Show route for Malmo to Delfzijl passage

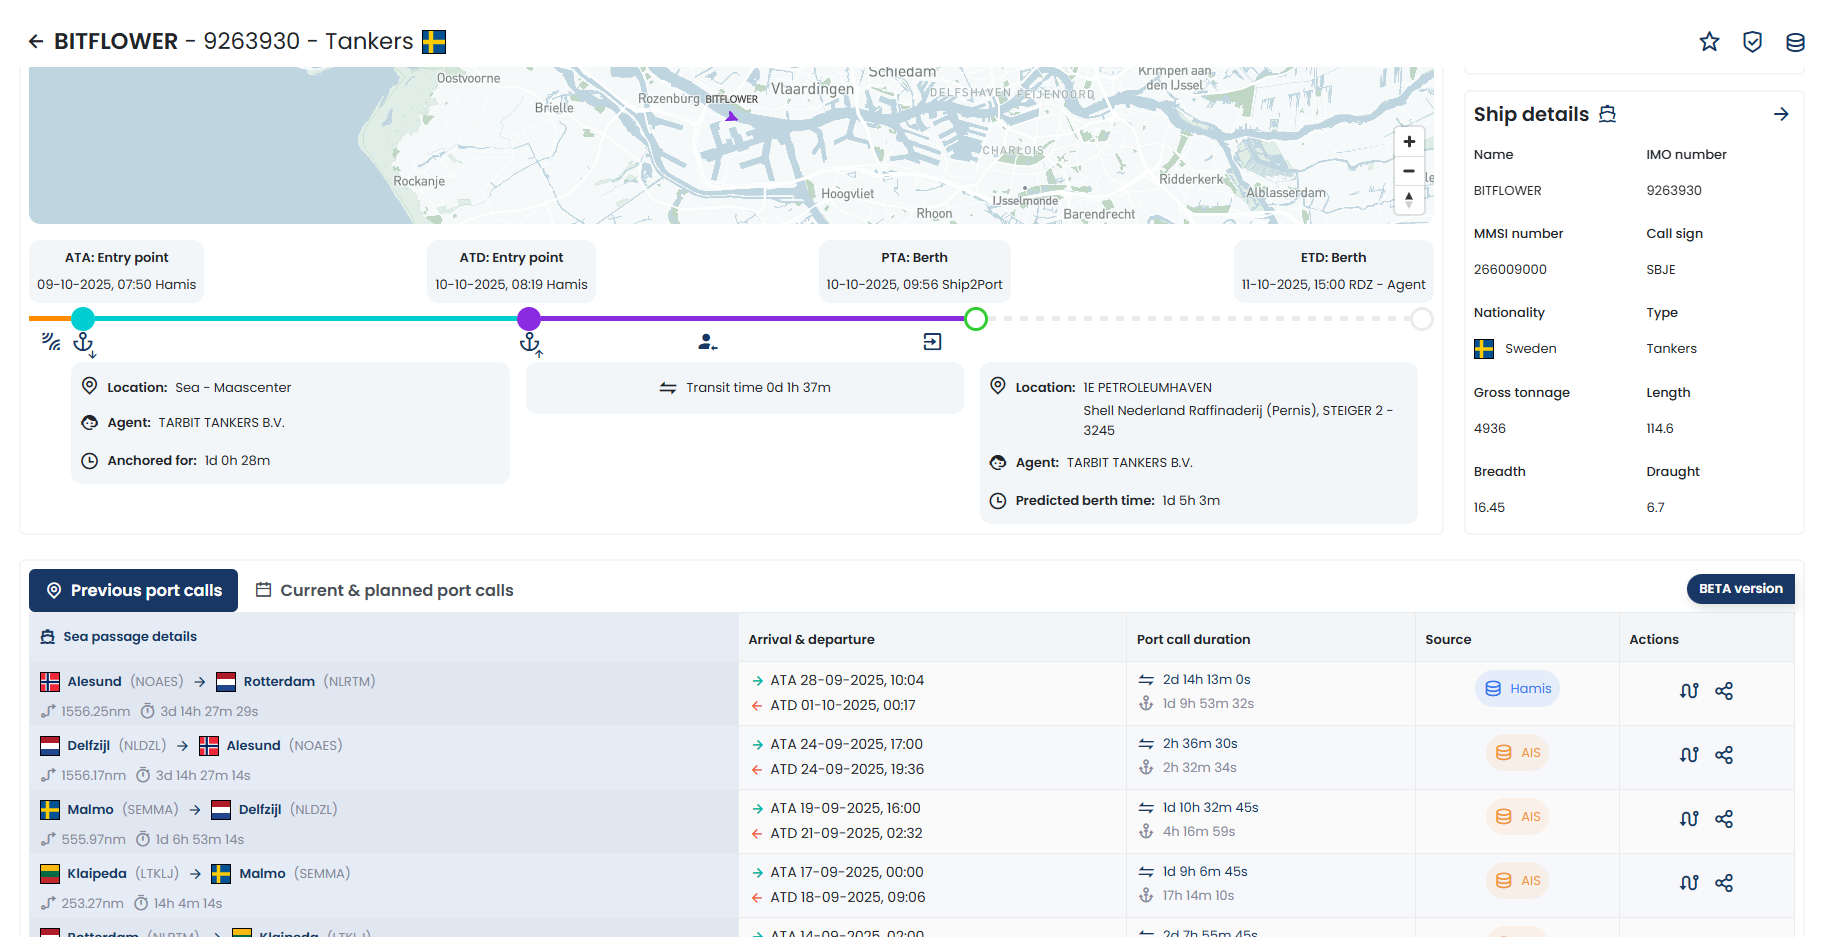pyautogui.click(x=1689, y=819)
